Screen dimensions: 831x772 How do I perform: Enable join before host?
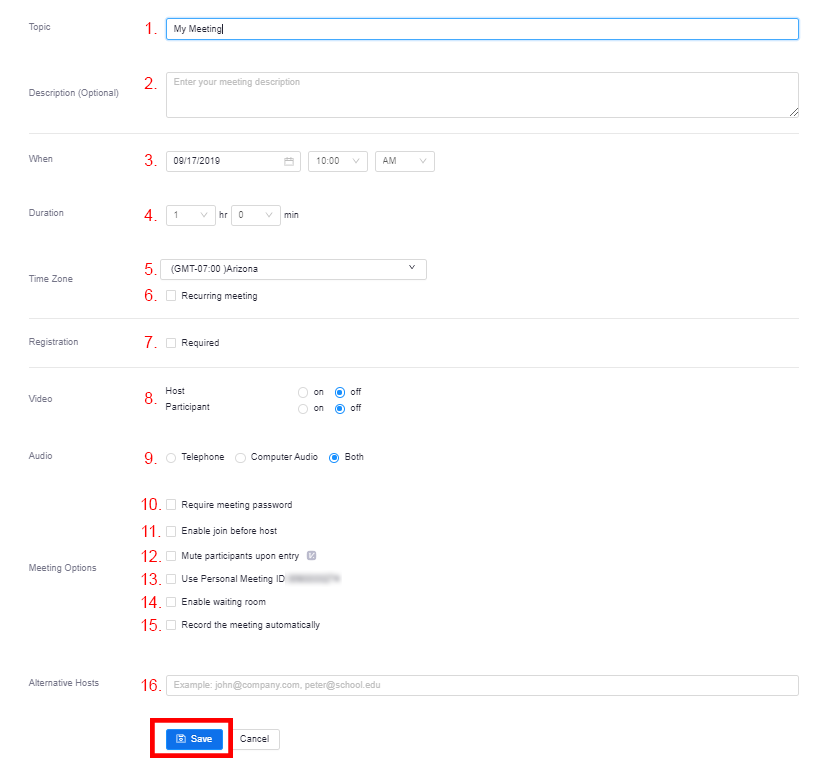click(171, 531)
